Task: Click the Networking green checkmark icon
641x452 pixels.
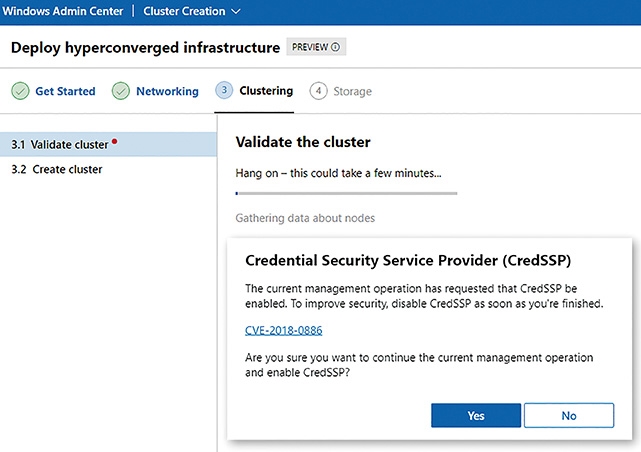Action: [x=121, y=91]
